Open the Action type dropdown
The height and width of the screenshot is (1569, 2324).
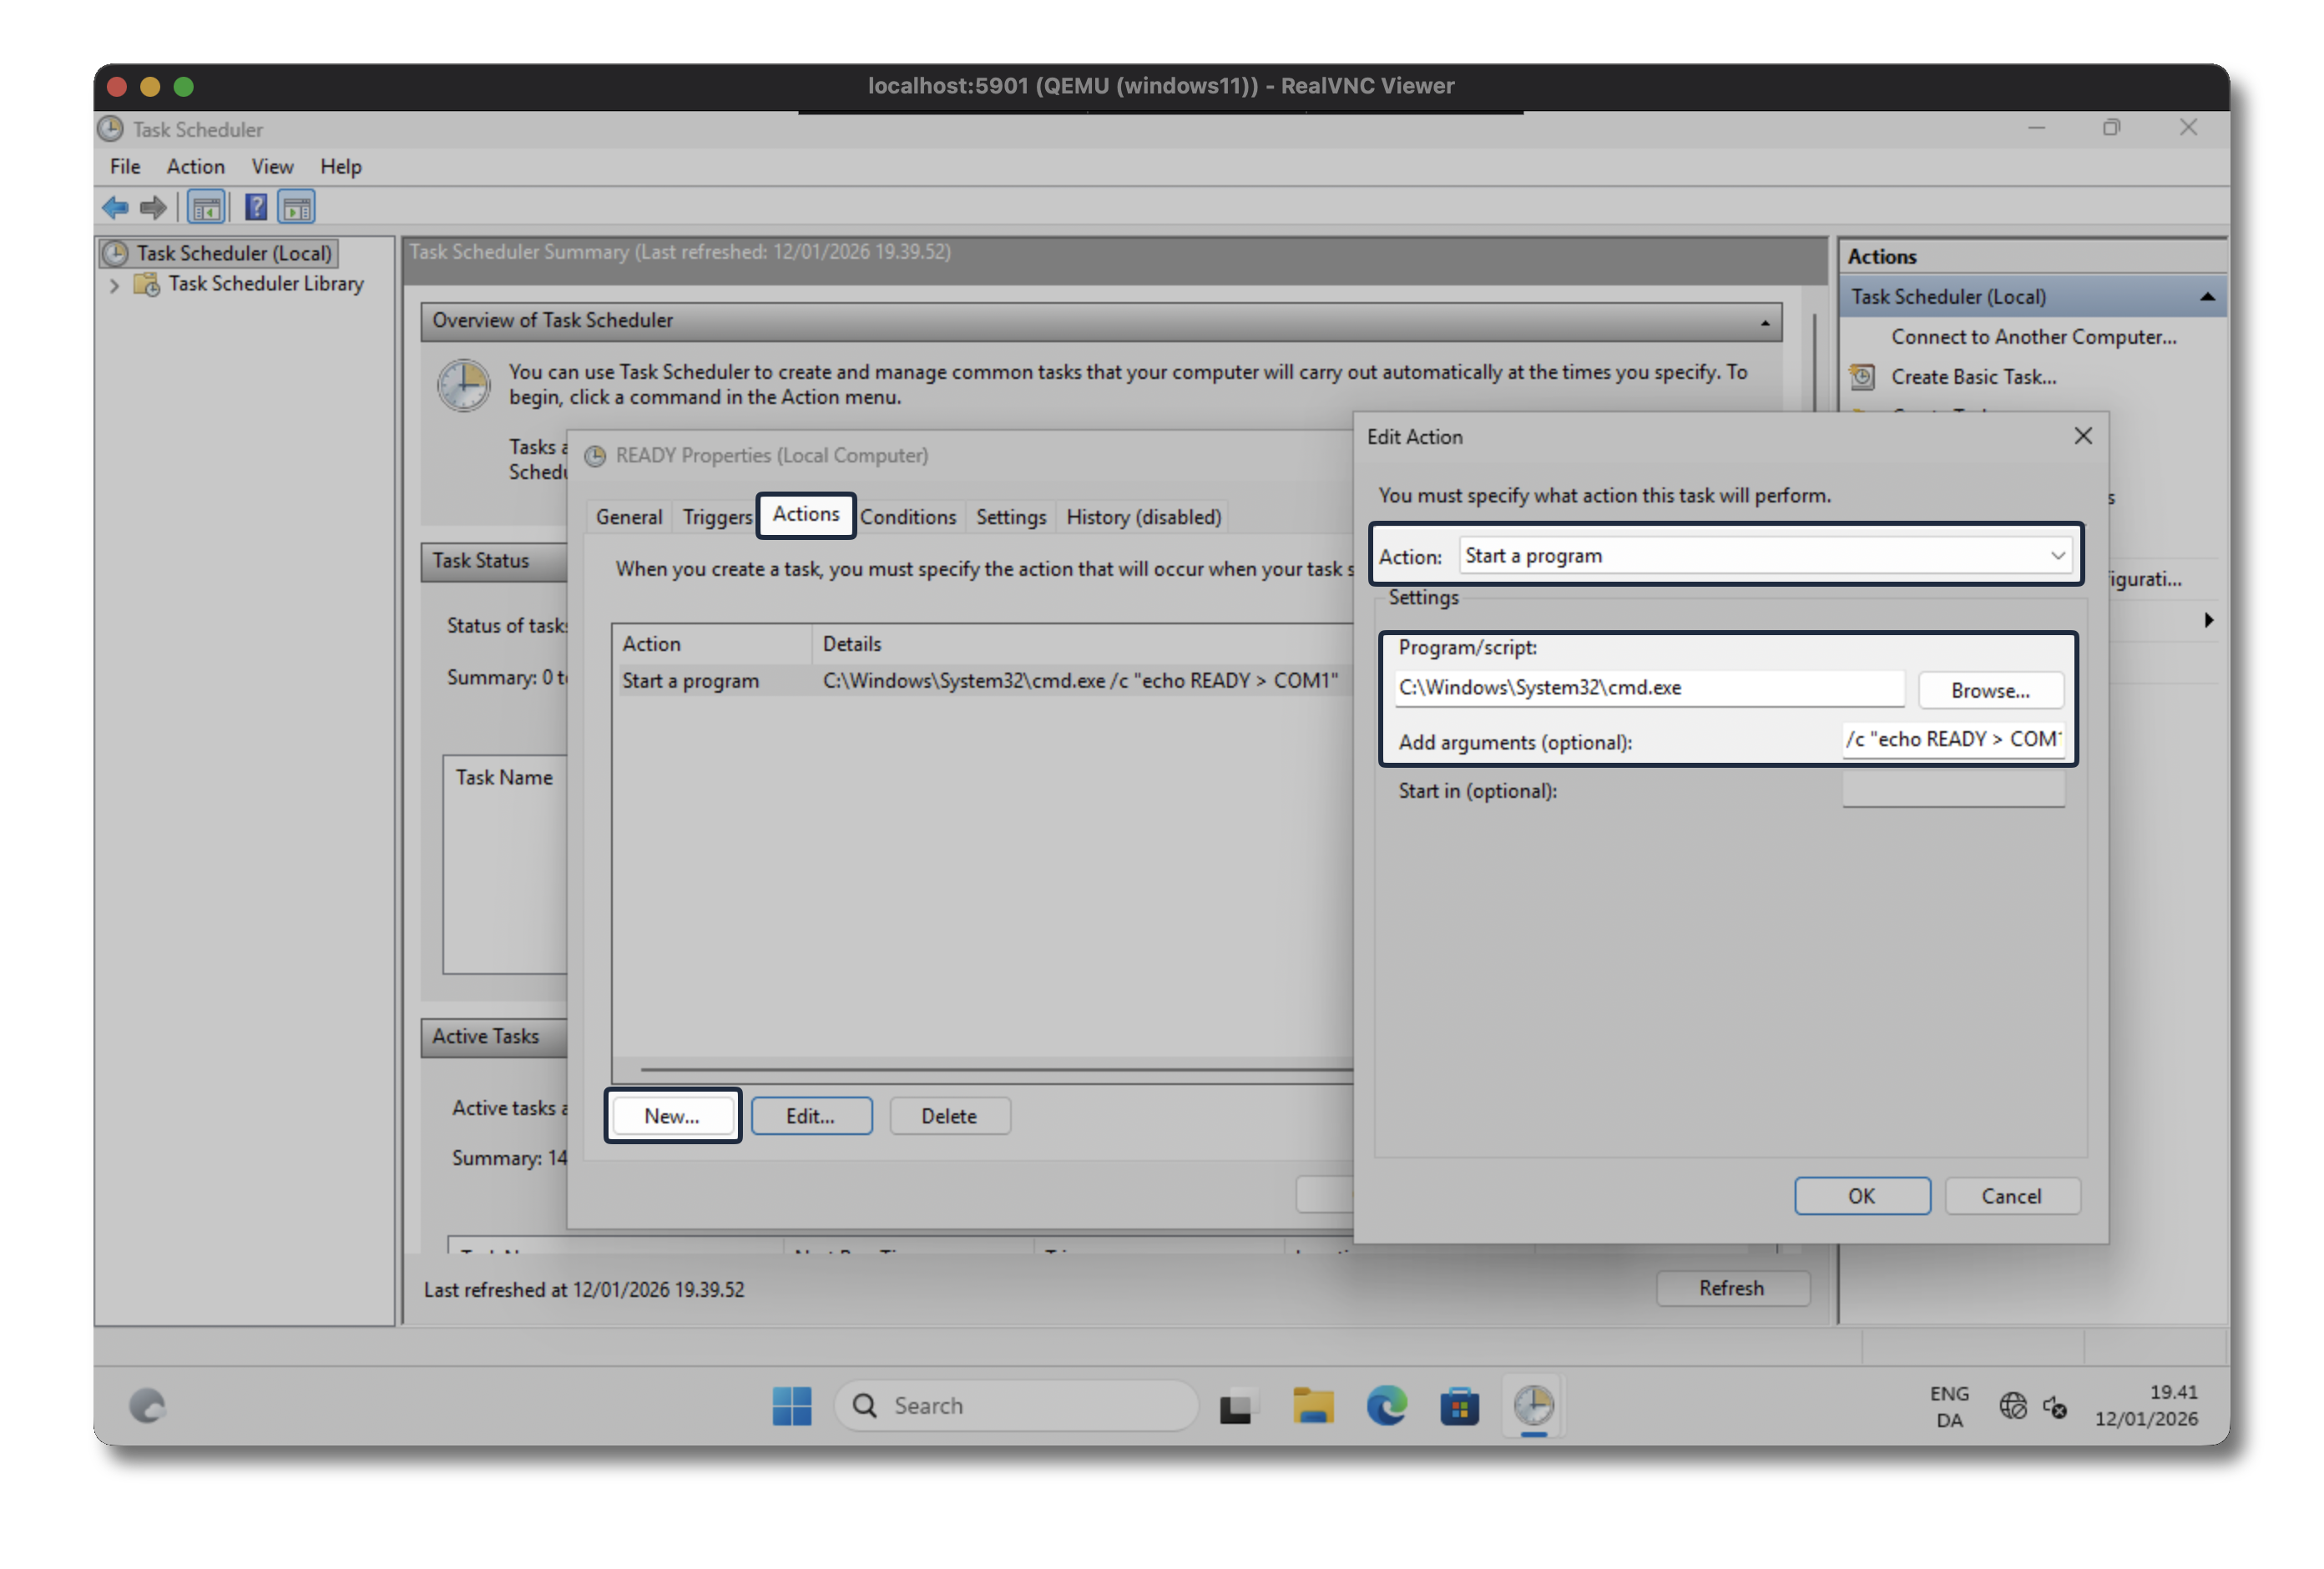point(1765,556)
